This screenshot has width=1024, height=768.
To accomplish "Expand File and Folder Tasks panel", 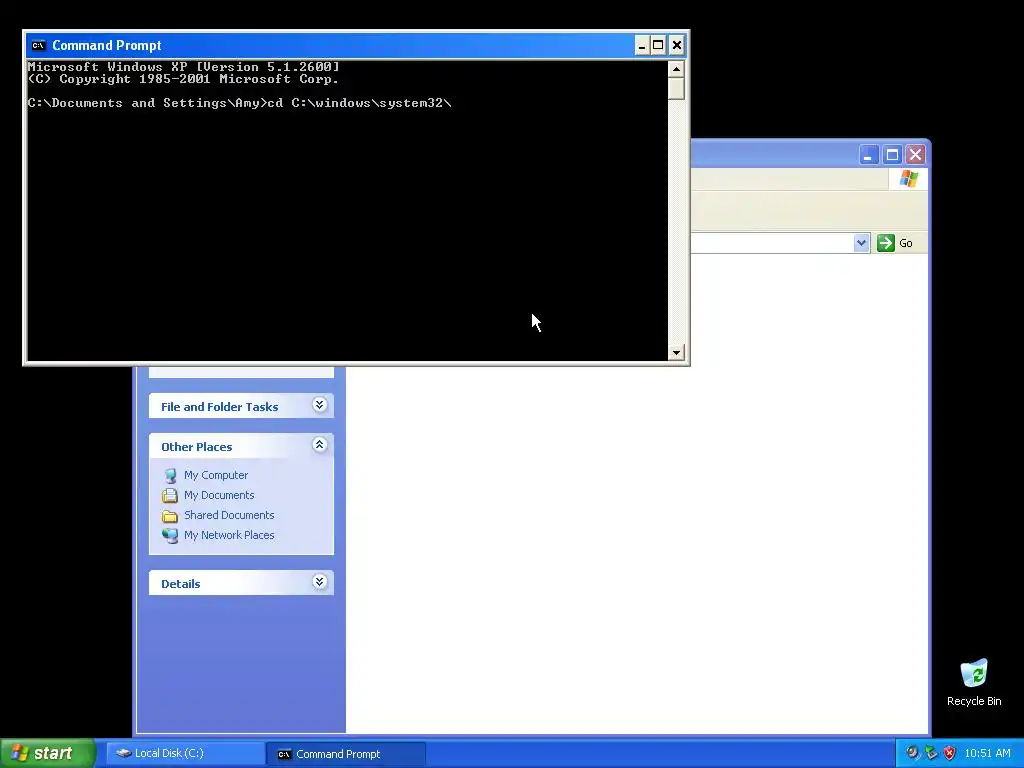I will [x=319, y=405].
